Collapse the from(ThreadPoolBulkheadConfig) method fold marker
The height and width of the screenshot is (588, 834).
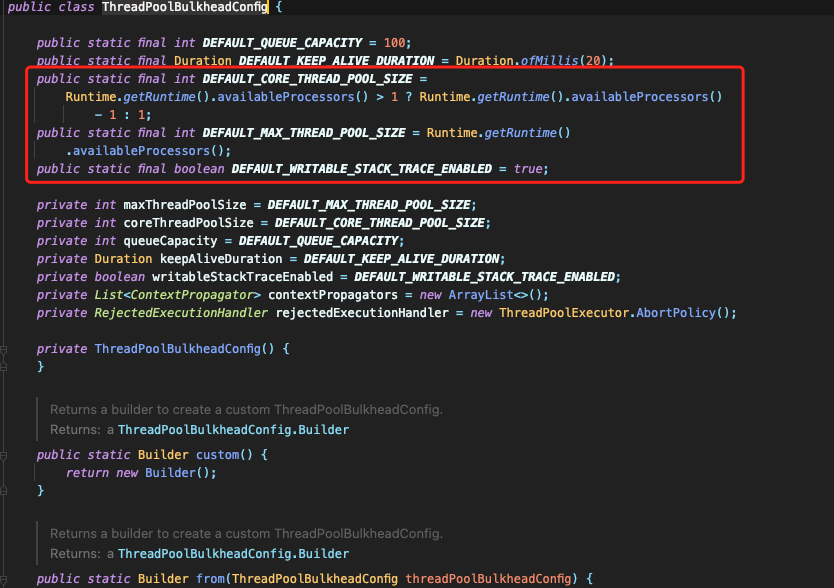3,579
